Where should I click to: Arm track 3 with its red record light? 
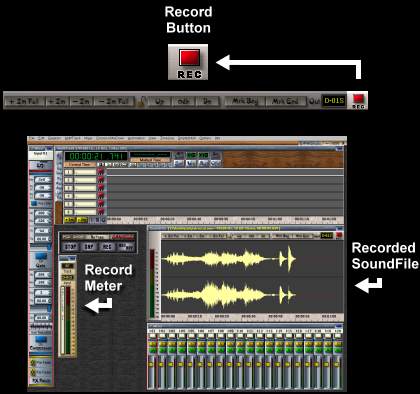coord(100,188)
